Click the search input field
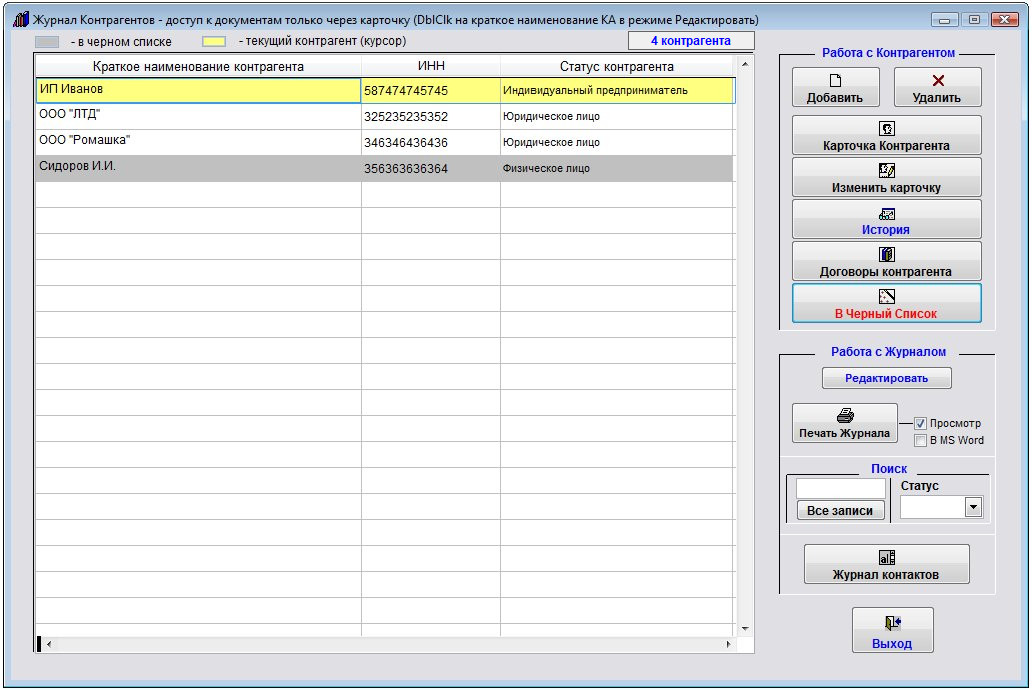1032x690 pixels. pos(840,489)
